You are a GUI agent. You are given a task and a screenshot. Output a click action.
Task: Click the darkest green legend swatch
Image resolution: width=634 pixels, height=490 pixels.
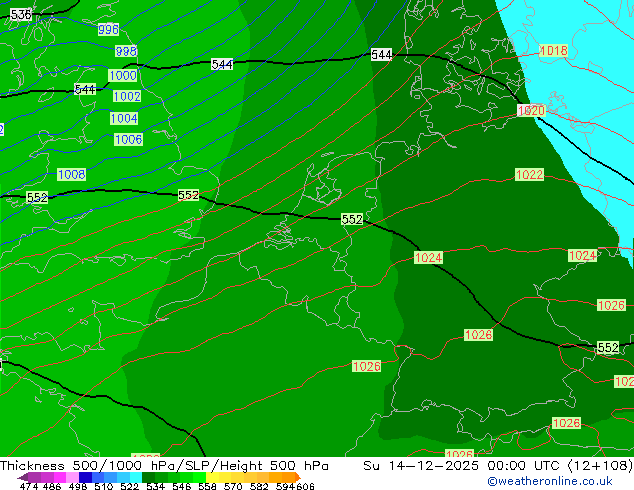click(148, 477)
